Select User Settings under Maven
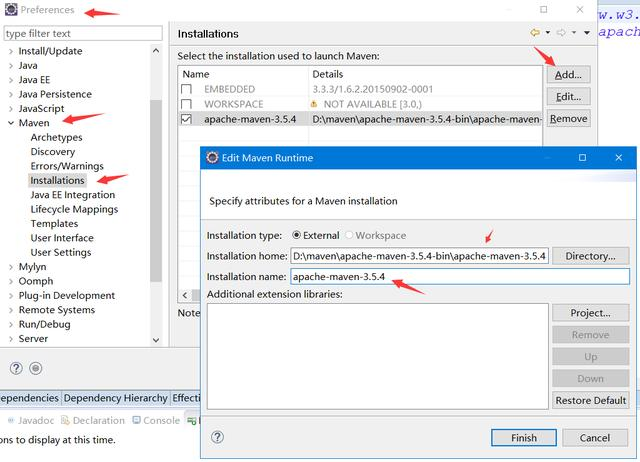Viewport: 640px width, 462px height. click(x=61, y=253)
